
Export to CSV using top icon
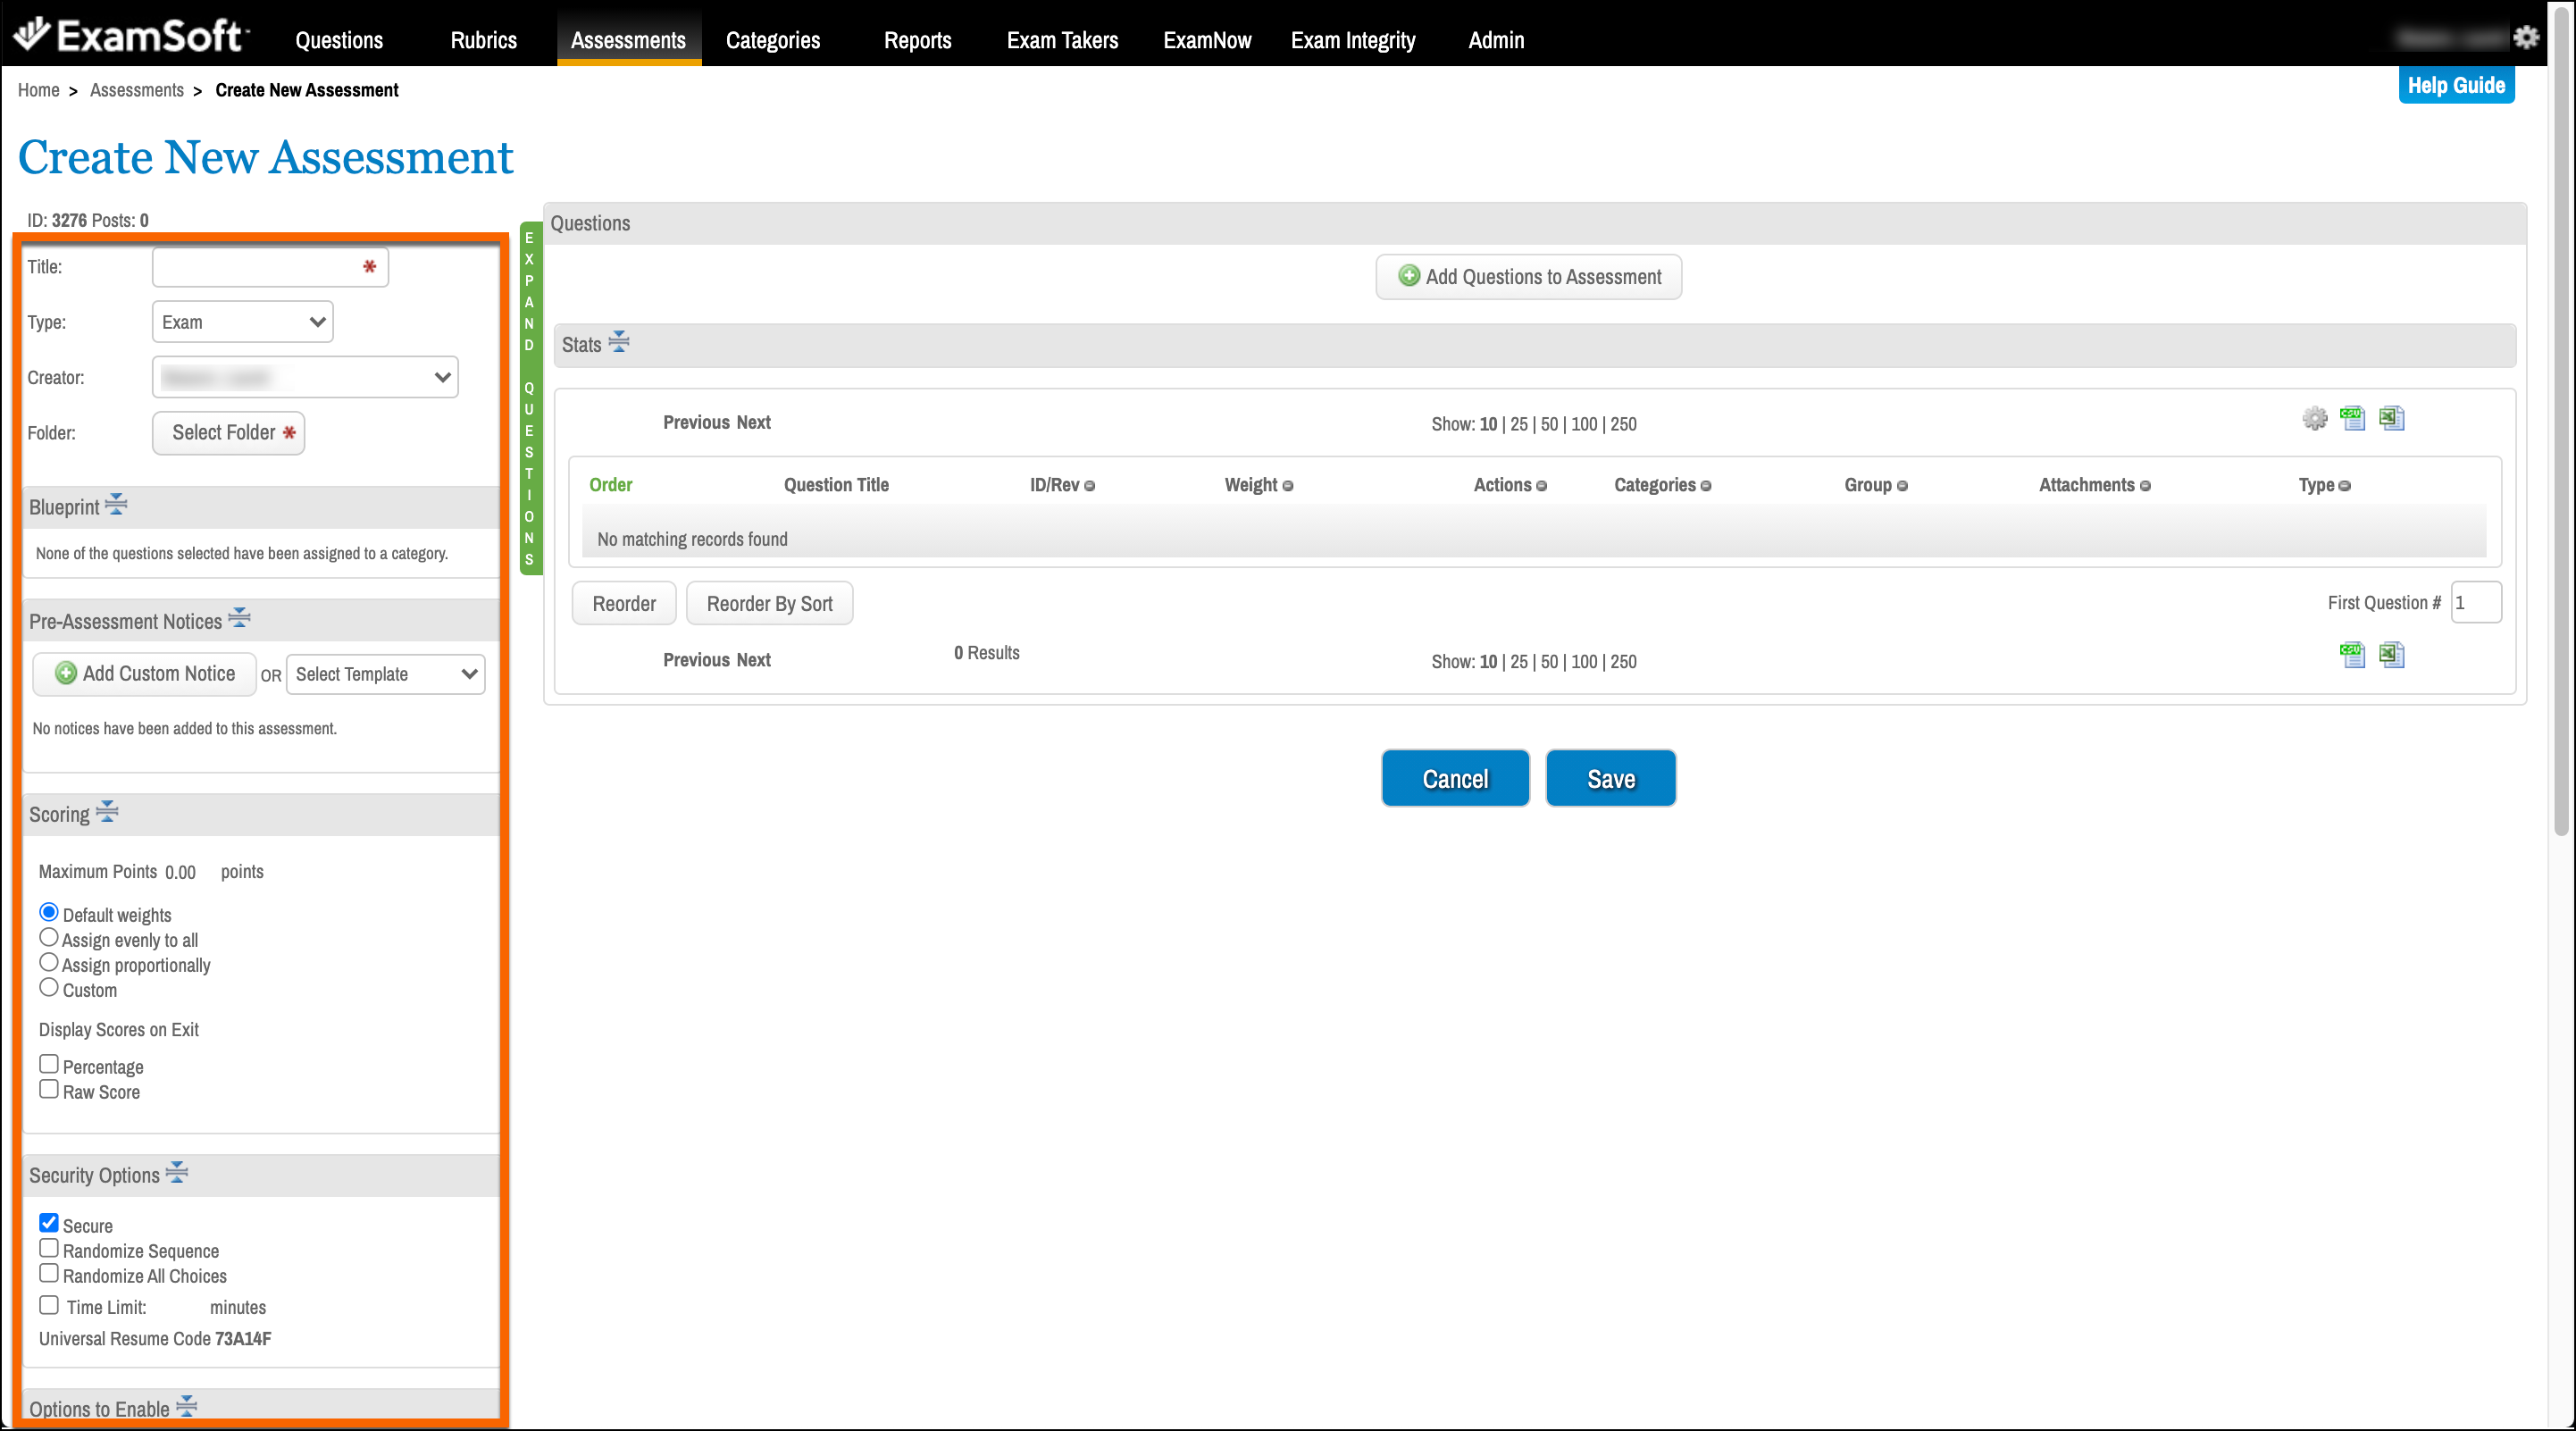pos(2352,418)
